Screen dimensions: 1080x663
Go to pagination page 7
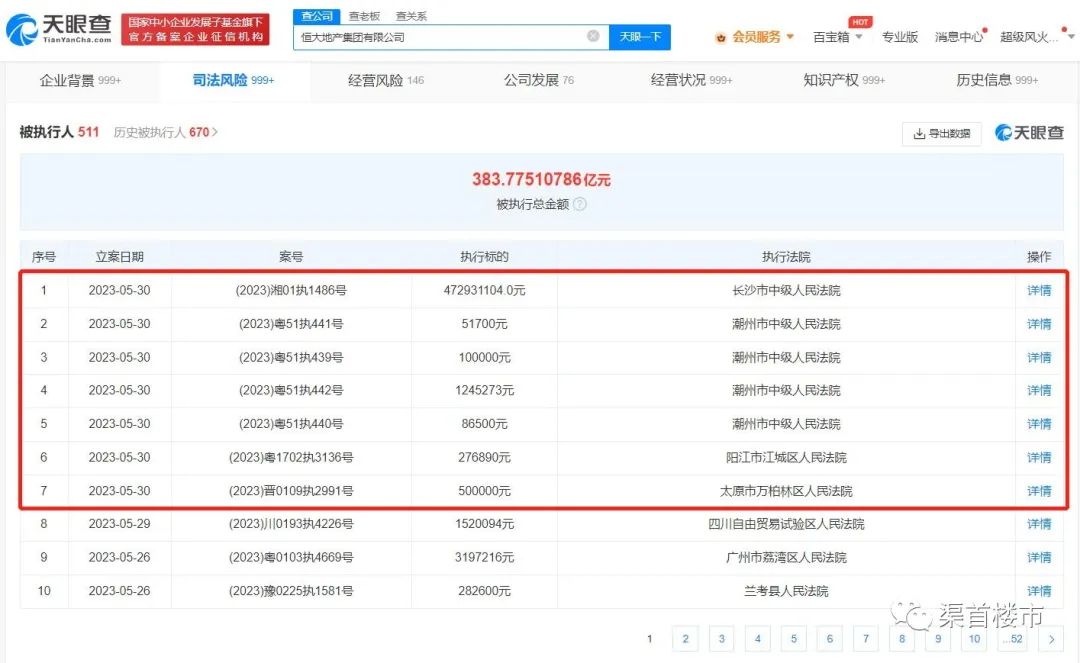click(x=866, y=639)
